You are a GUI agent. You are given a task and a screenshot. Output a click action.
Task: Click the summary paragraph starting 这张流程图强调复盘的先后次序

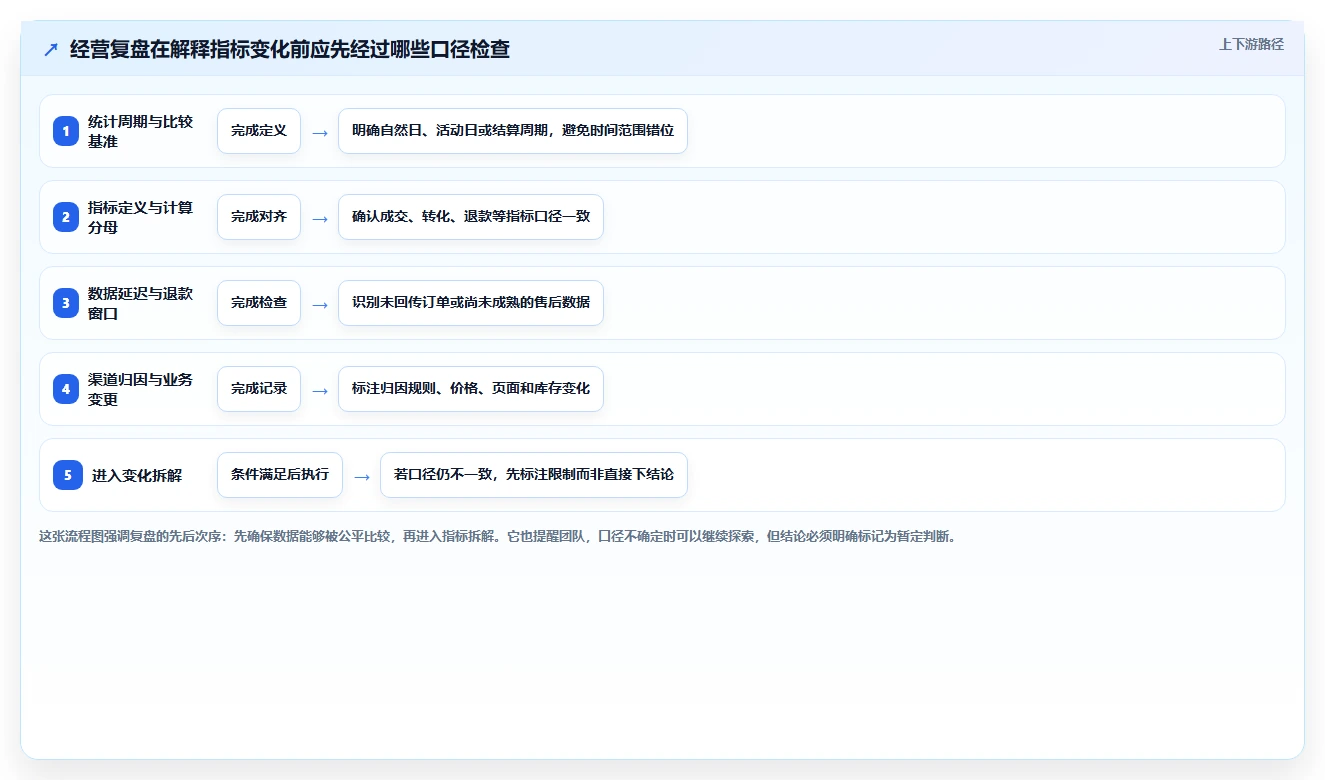tap(498, 536)
